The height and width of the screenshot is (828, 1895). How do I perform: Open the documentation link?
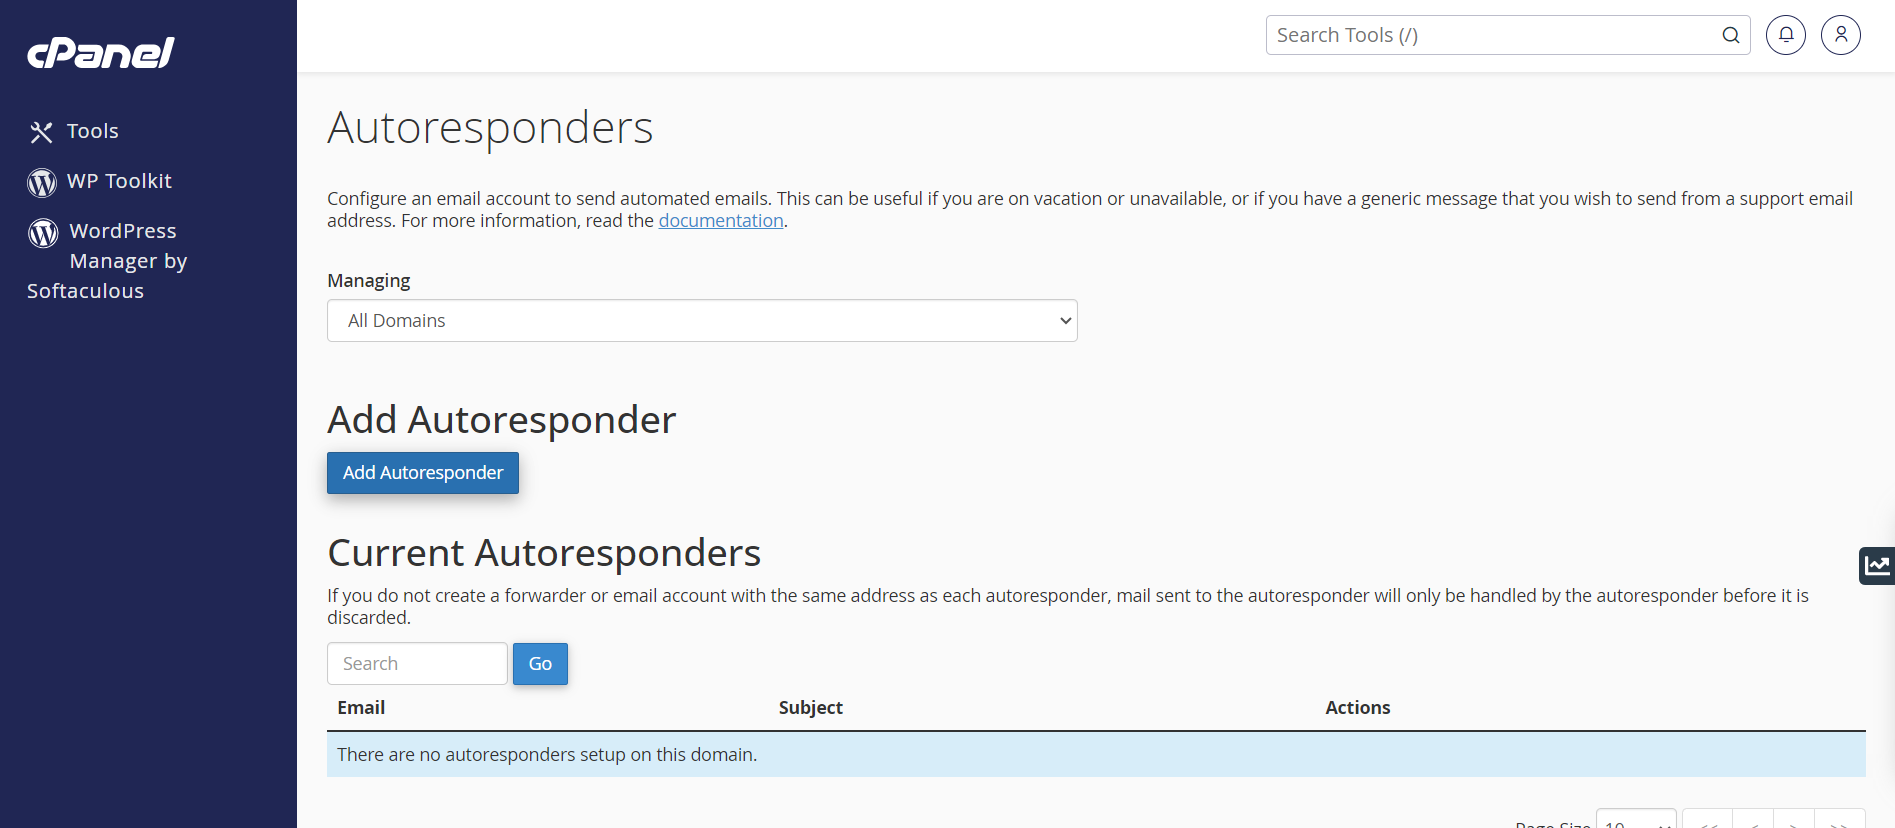click(x=720, y=220)
